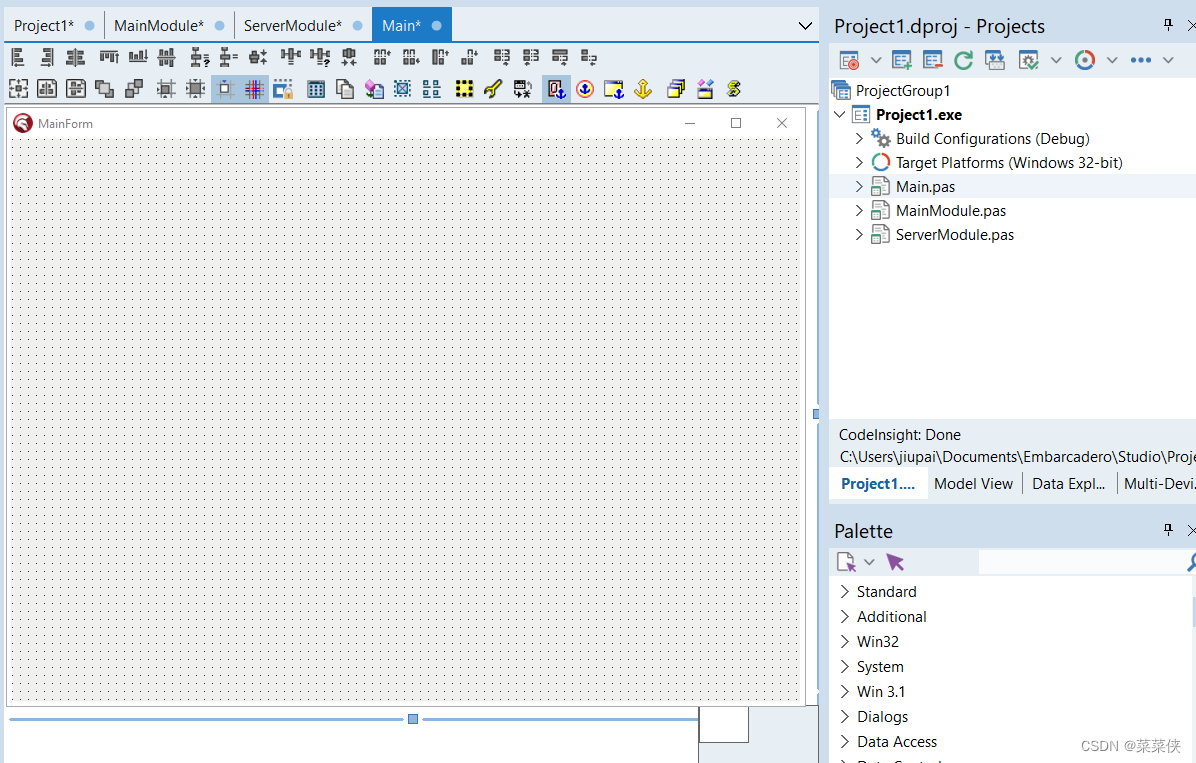
Task: Click the Build Configuration gear-check icon
Action: [x=1028, y=60]
